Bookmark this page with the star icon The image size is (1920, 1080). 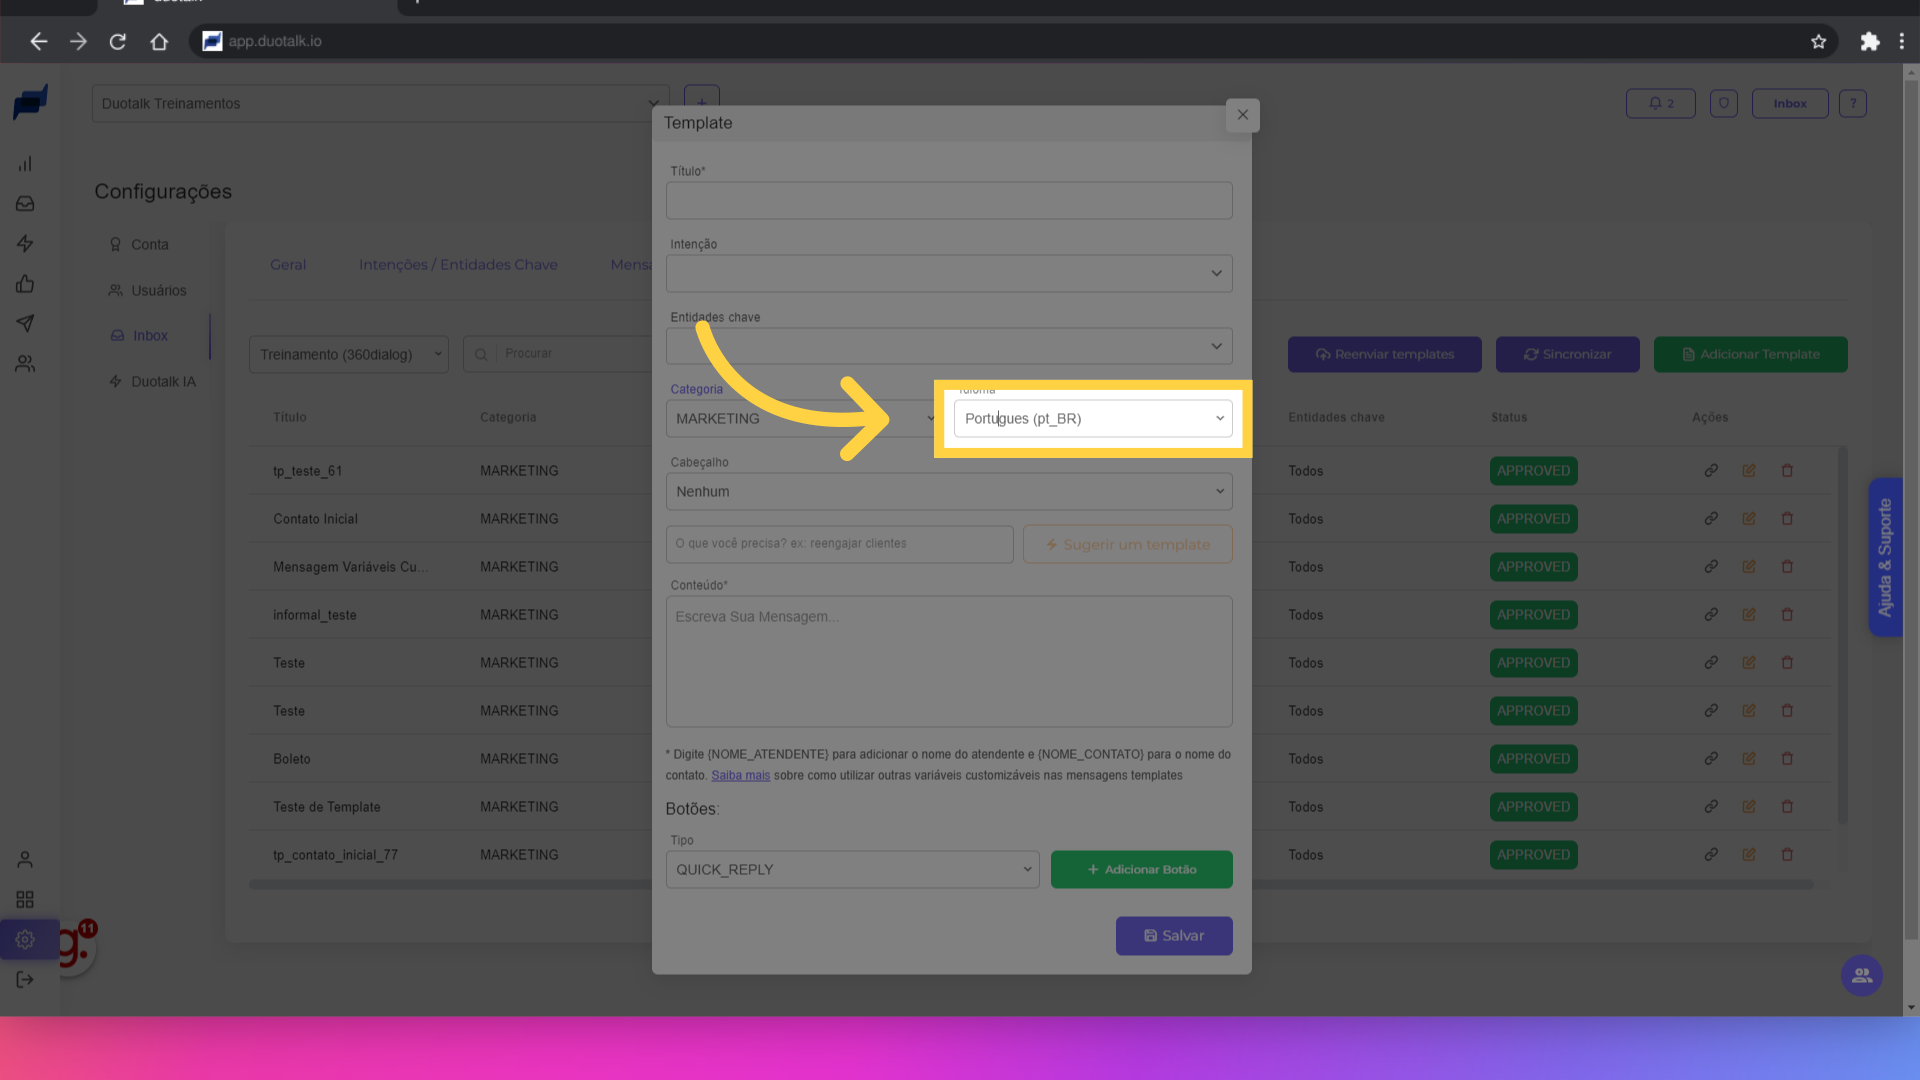1818,41
